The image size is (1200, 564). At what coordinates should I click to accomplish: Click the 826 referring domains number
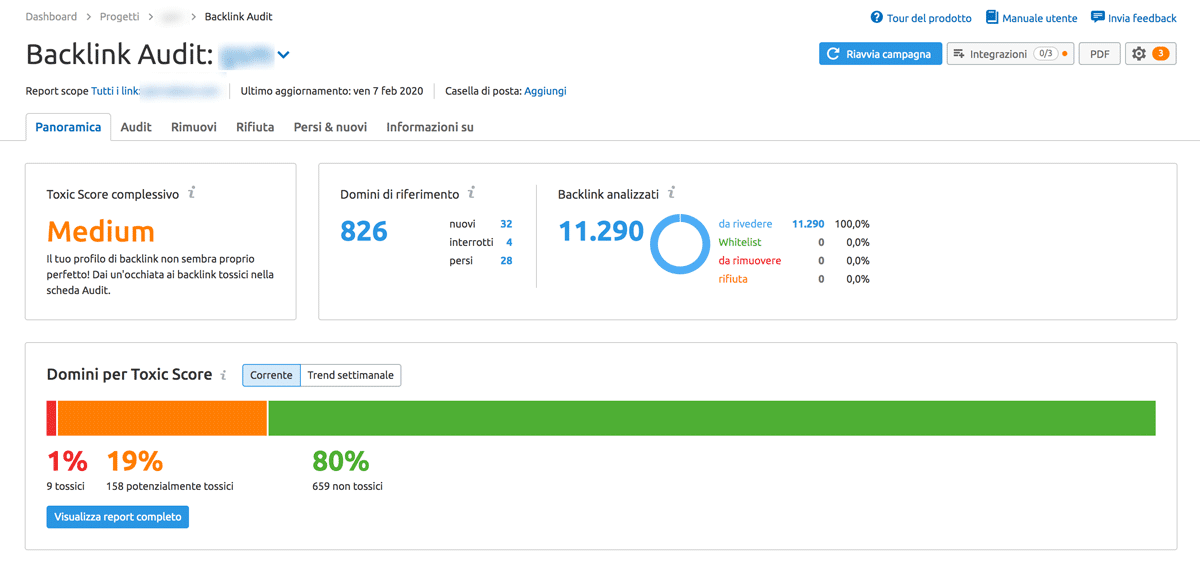pos(364,231)
